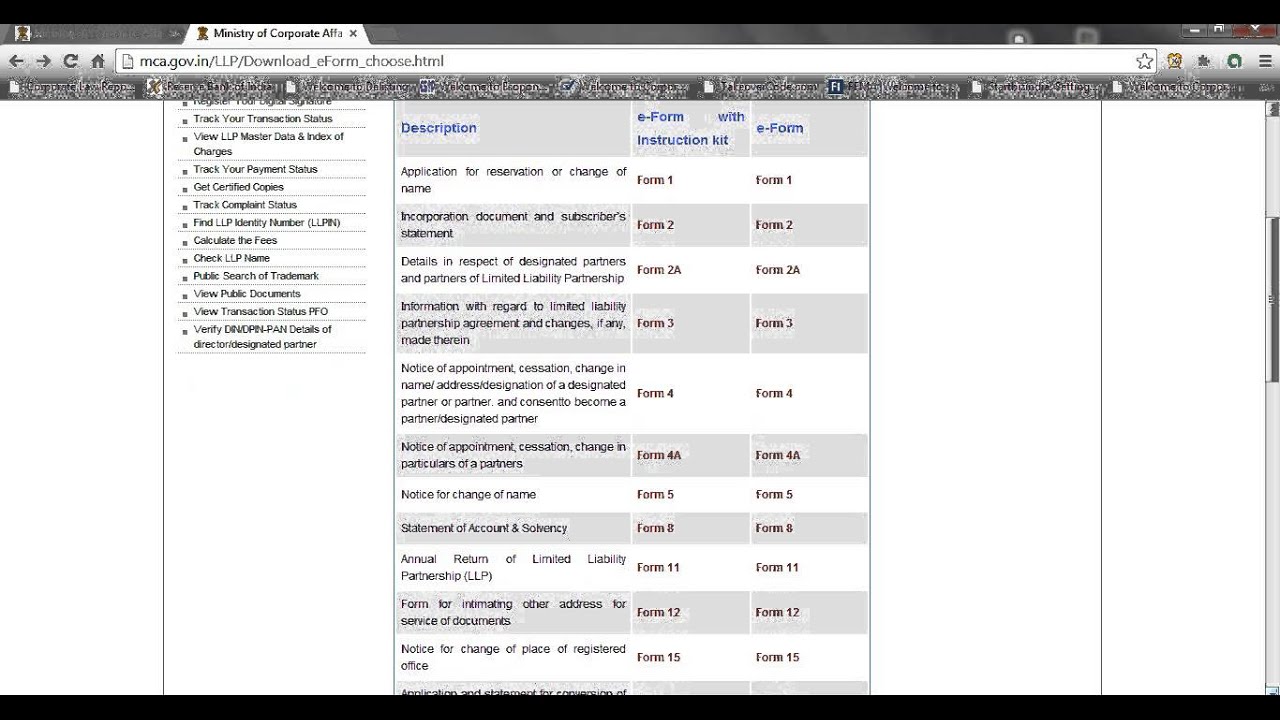Download Form 2 with instruction kit

[x=655, y=225]
